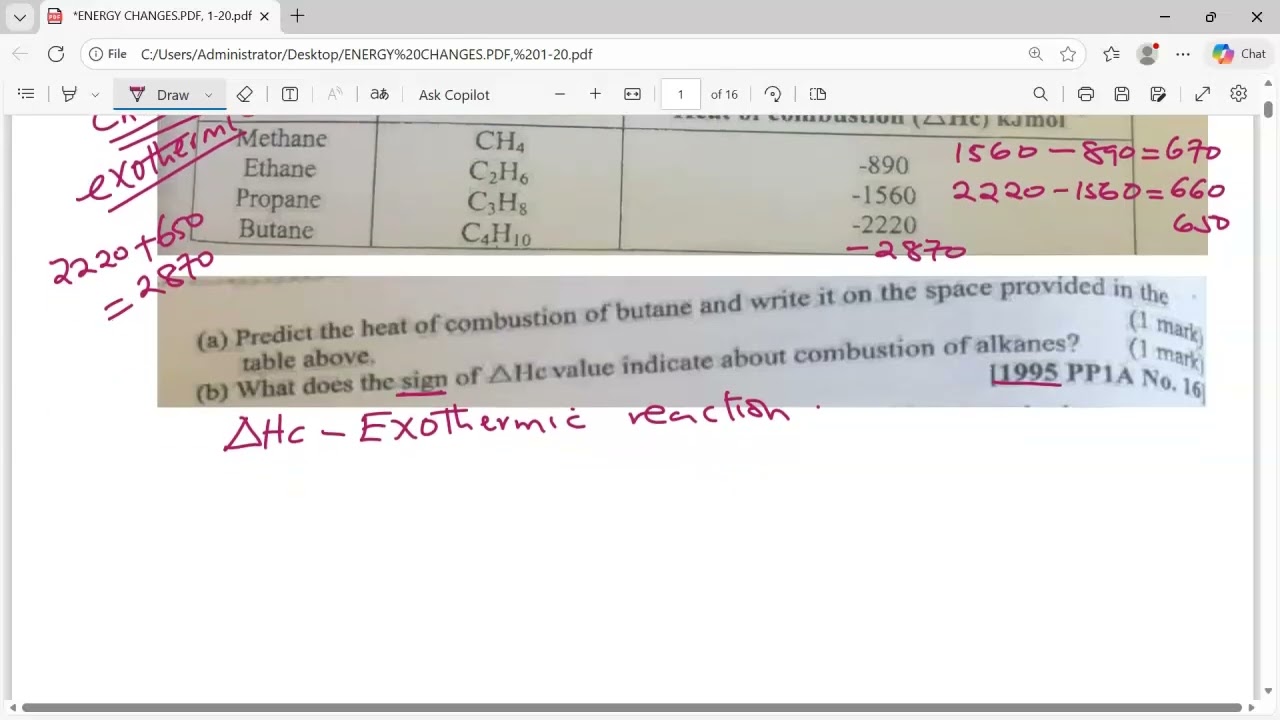The image size is (1280, 720).
Task: Select the Add text tool
Action: pyautogui.click(x=290, y=94)
